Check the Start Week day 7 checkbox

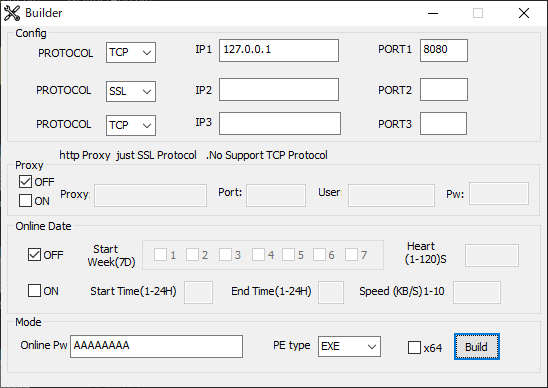351,255
